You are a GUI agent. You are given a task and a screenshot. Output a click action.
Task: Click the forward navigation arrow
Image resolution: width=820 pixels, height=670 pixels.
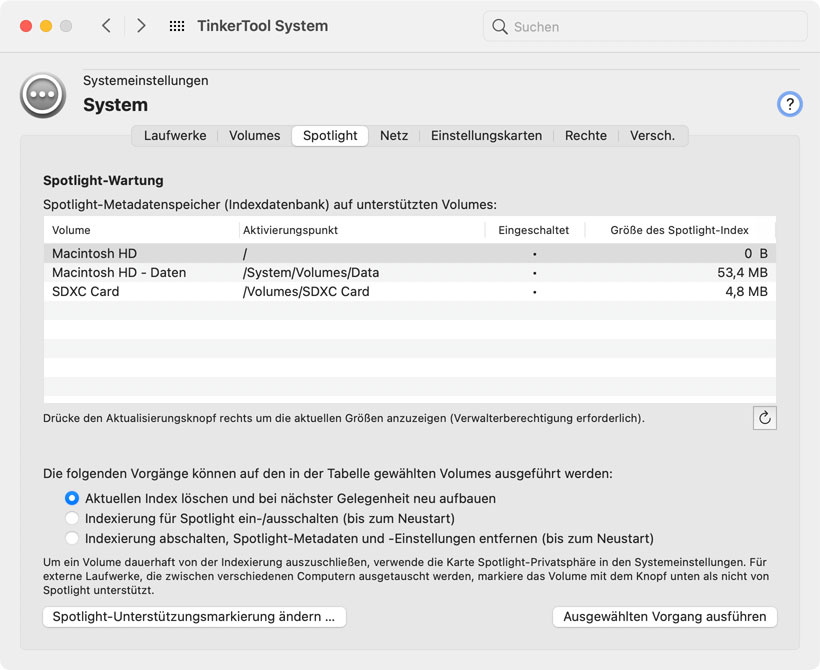[x=141, y=26]
